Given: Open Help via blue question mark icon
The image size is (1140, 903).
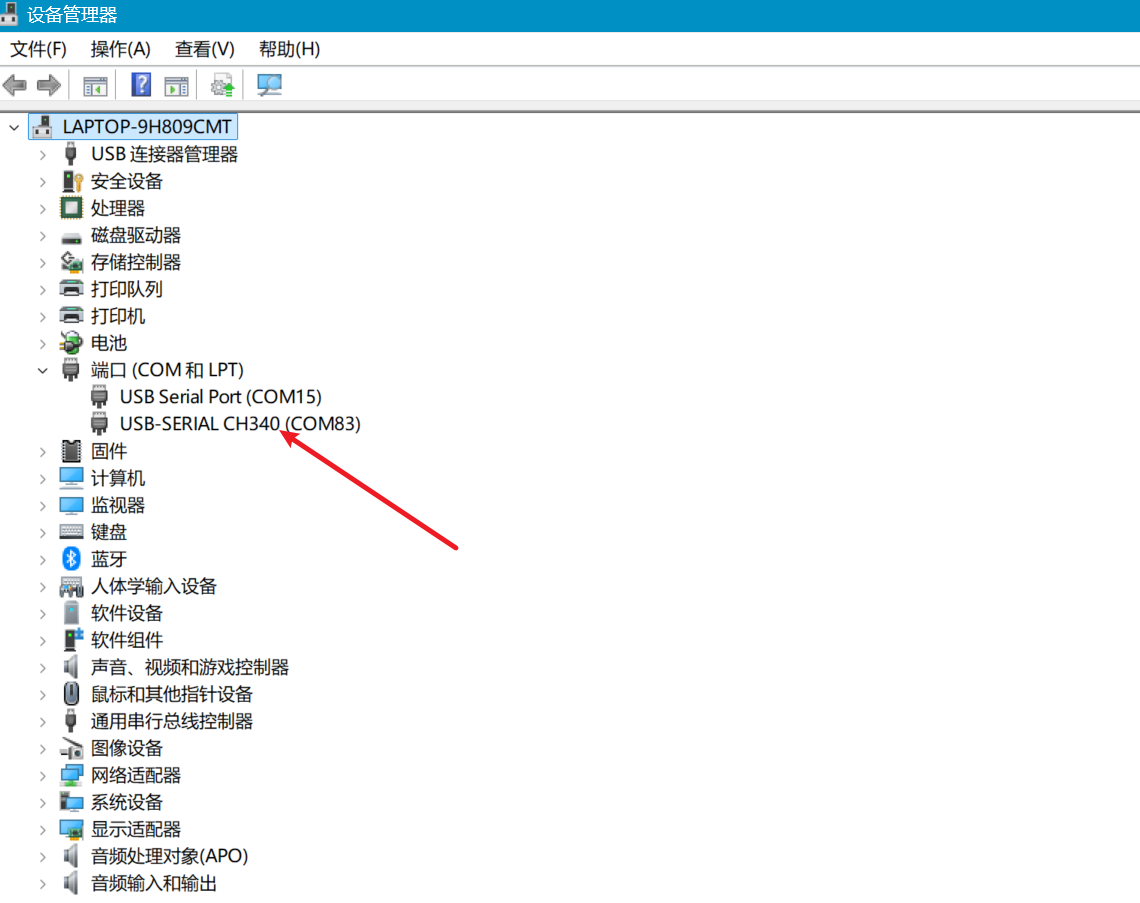Looking at the screenshot, I should pos(141,85).
